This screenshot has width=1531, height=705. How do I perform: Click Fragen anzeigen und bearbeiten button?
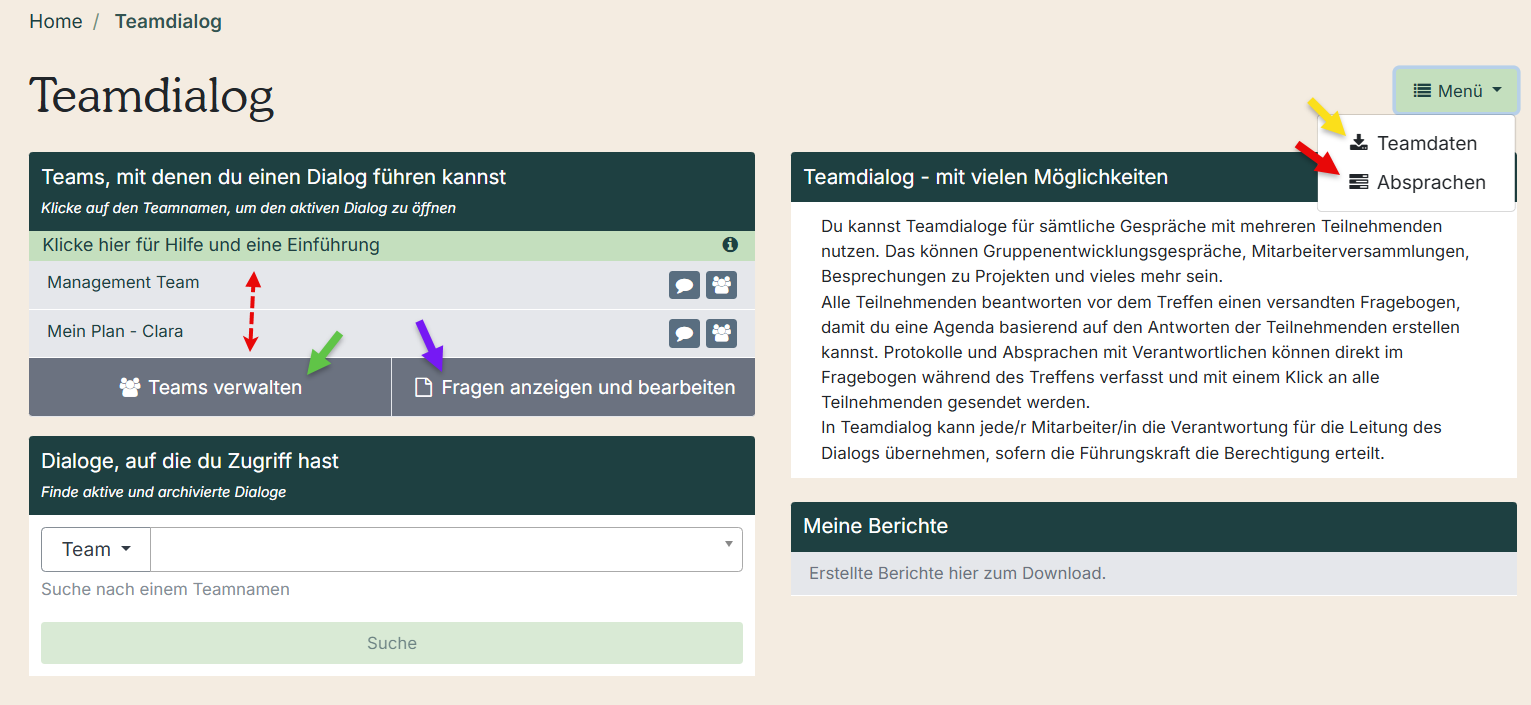click(574, 387)
